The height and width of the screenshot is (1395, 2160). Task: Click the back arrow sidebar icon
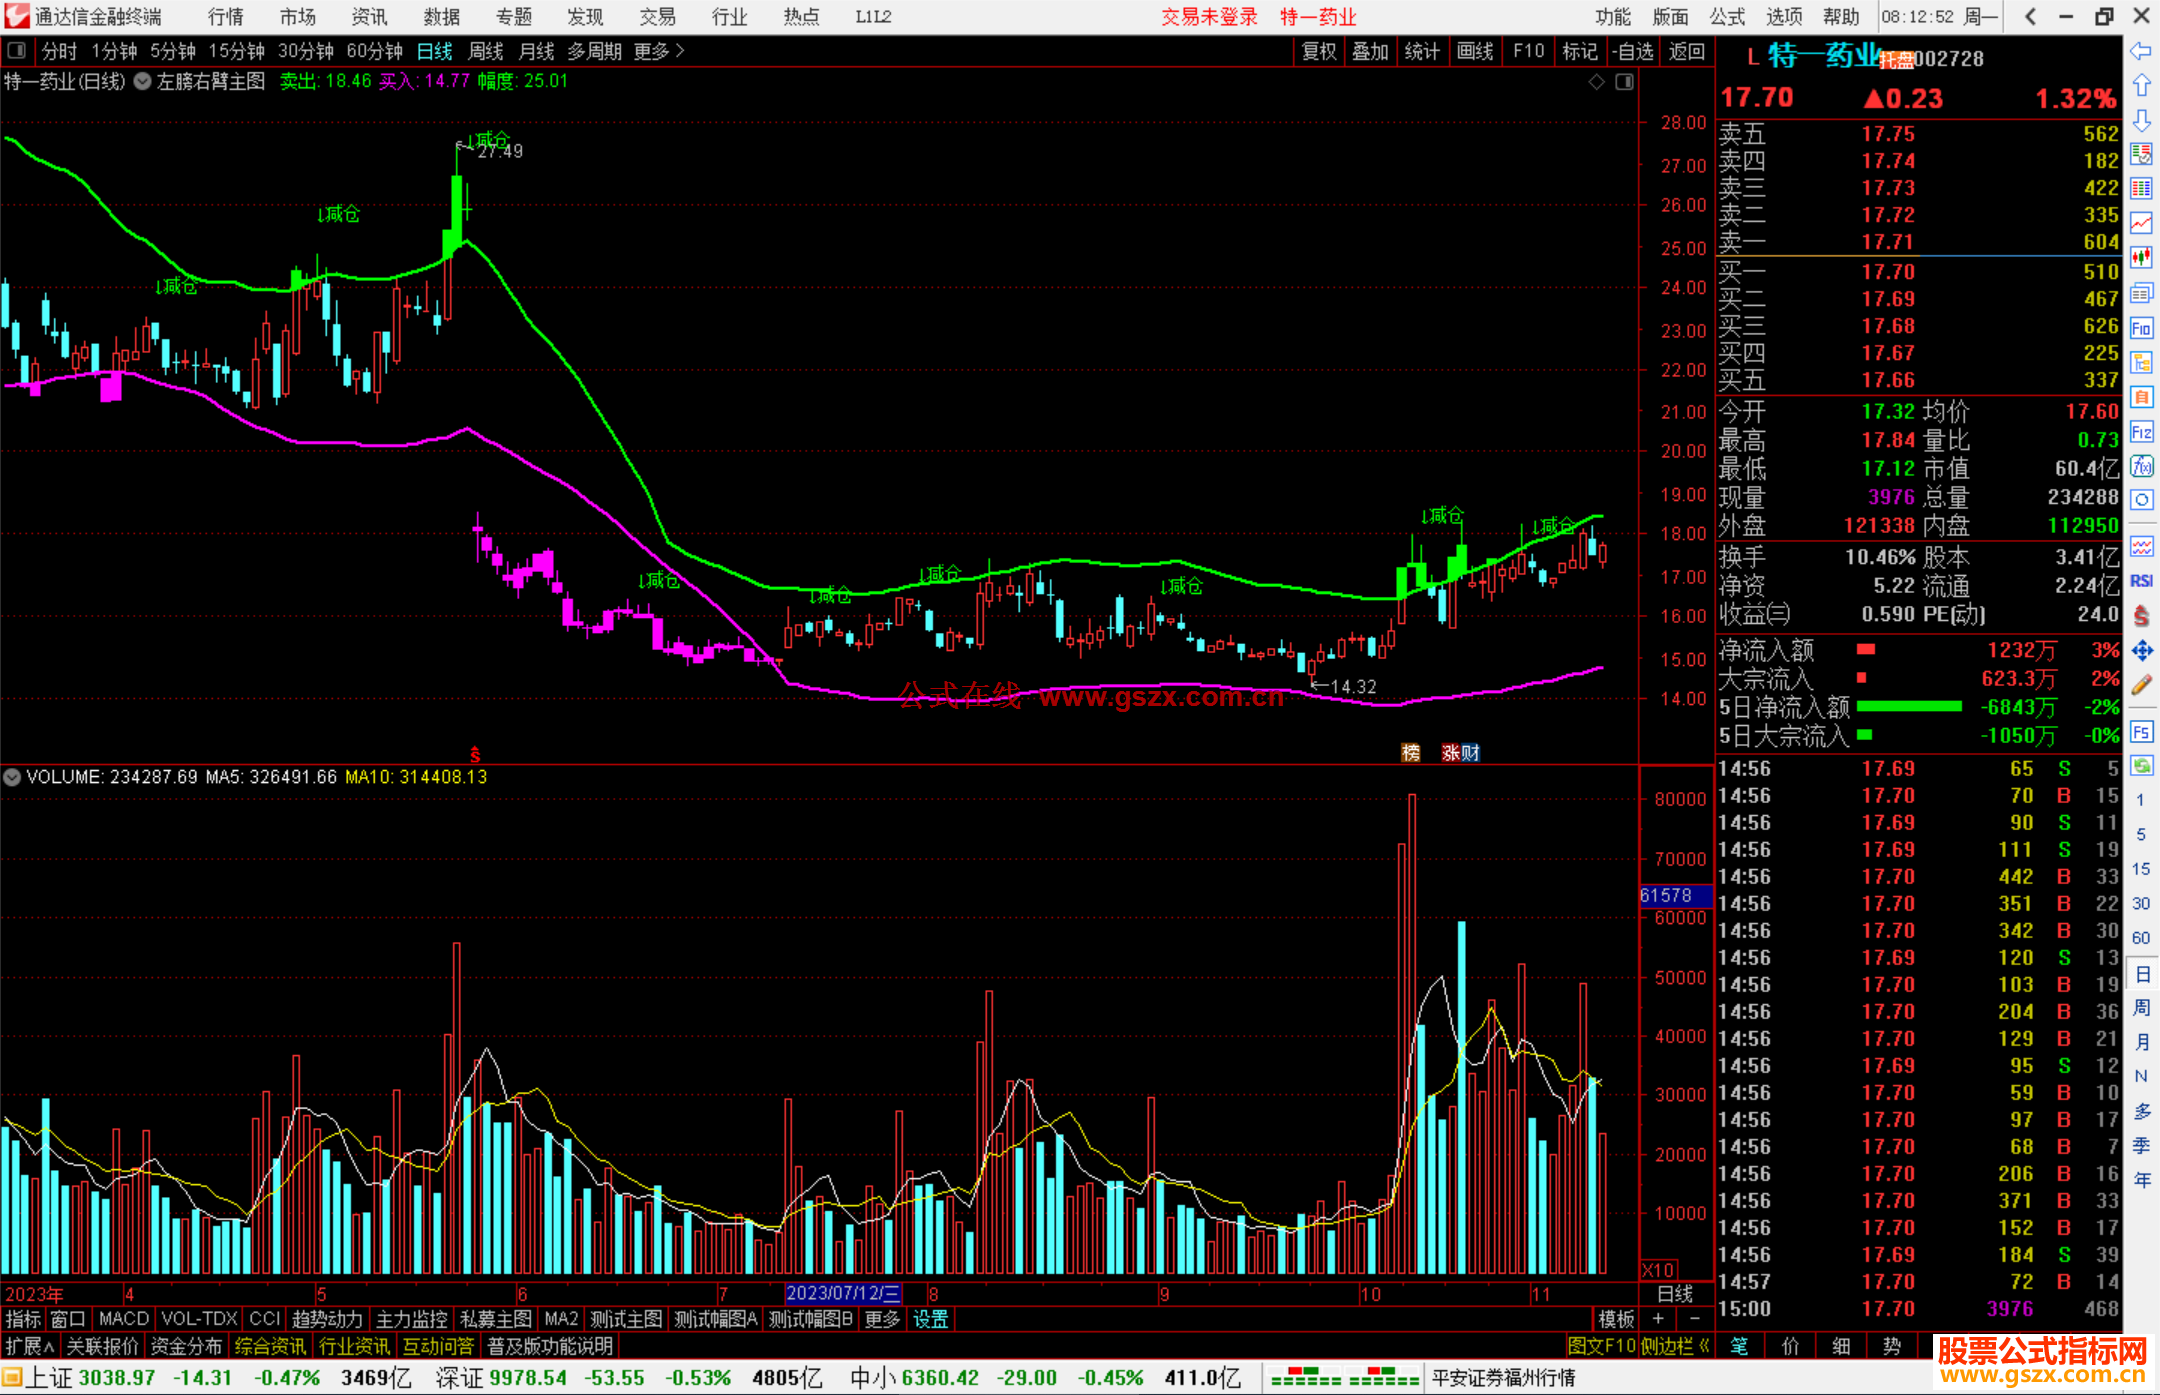click(2141, 51)
